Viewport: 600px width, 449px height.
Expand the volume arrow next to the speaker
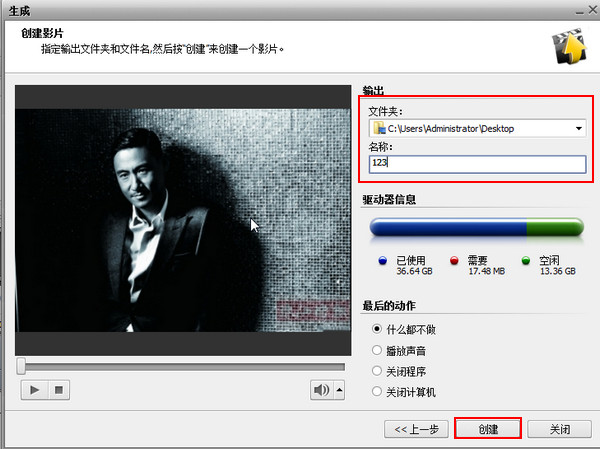339,390
